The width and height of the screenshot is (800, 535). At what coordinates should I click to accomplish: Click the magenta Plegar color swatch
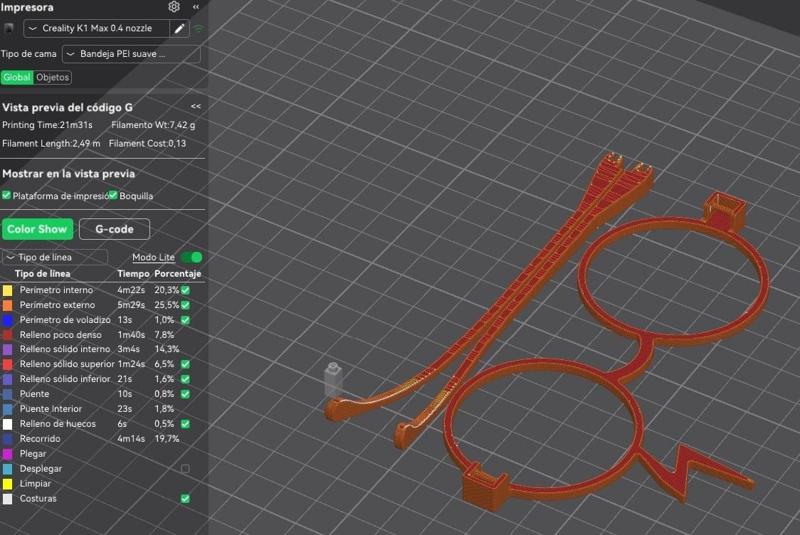point(8,453)
